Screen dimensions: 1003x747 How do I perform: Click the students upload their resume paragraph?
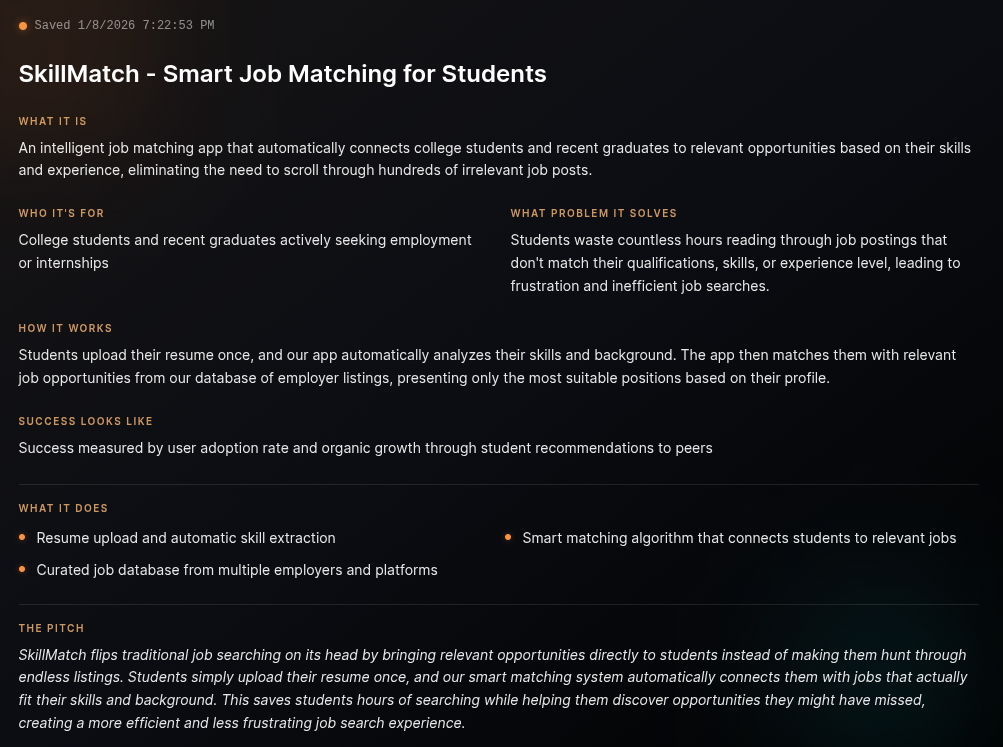click(487, 367)
